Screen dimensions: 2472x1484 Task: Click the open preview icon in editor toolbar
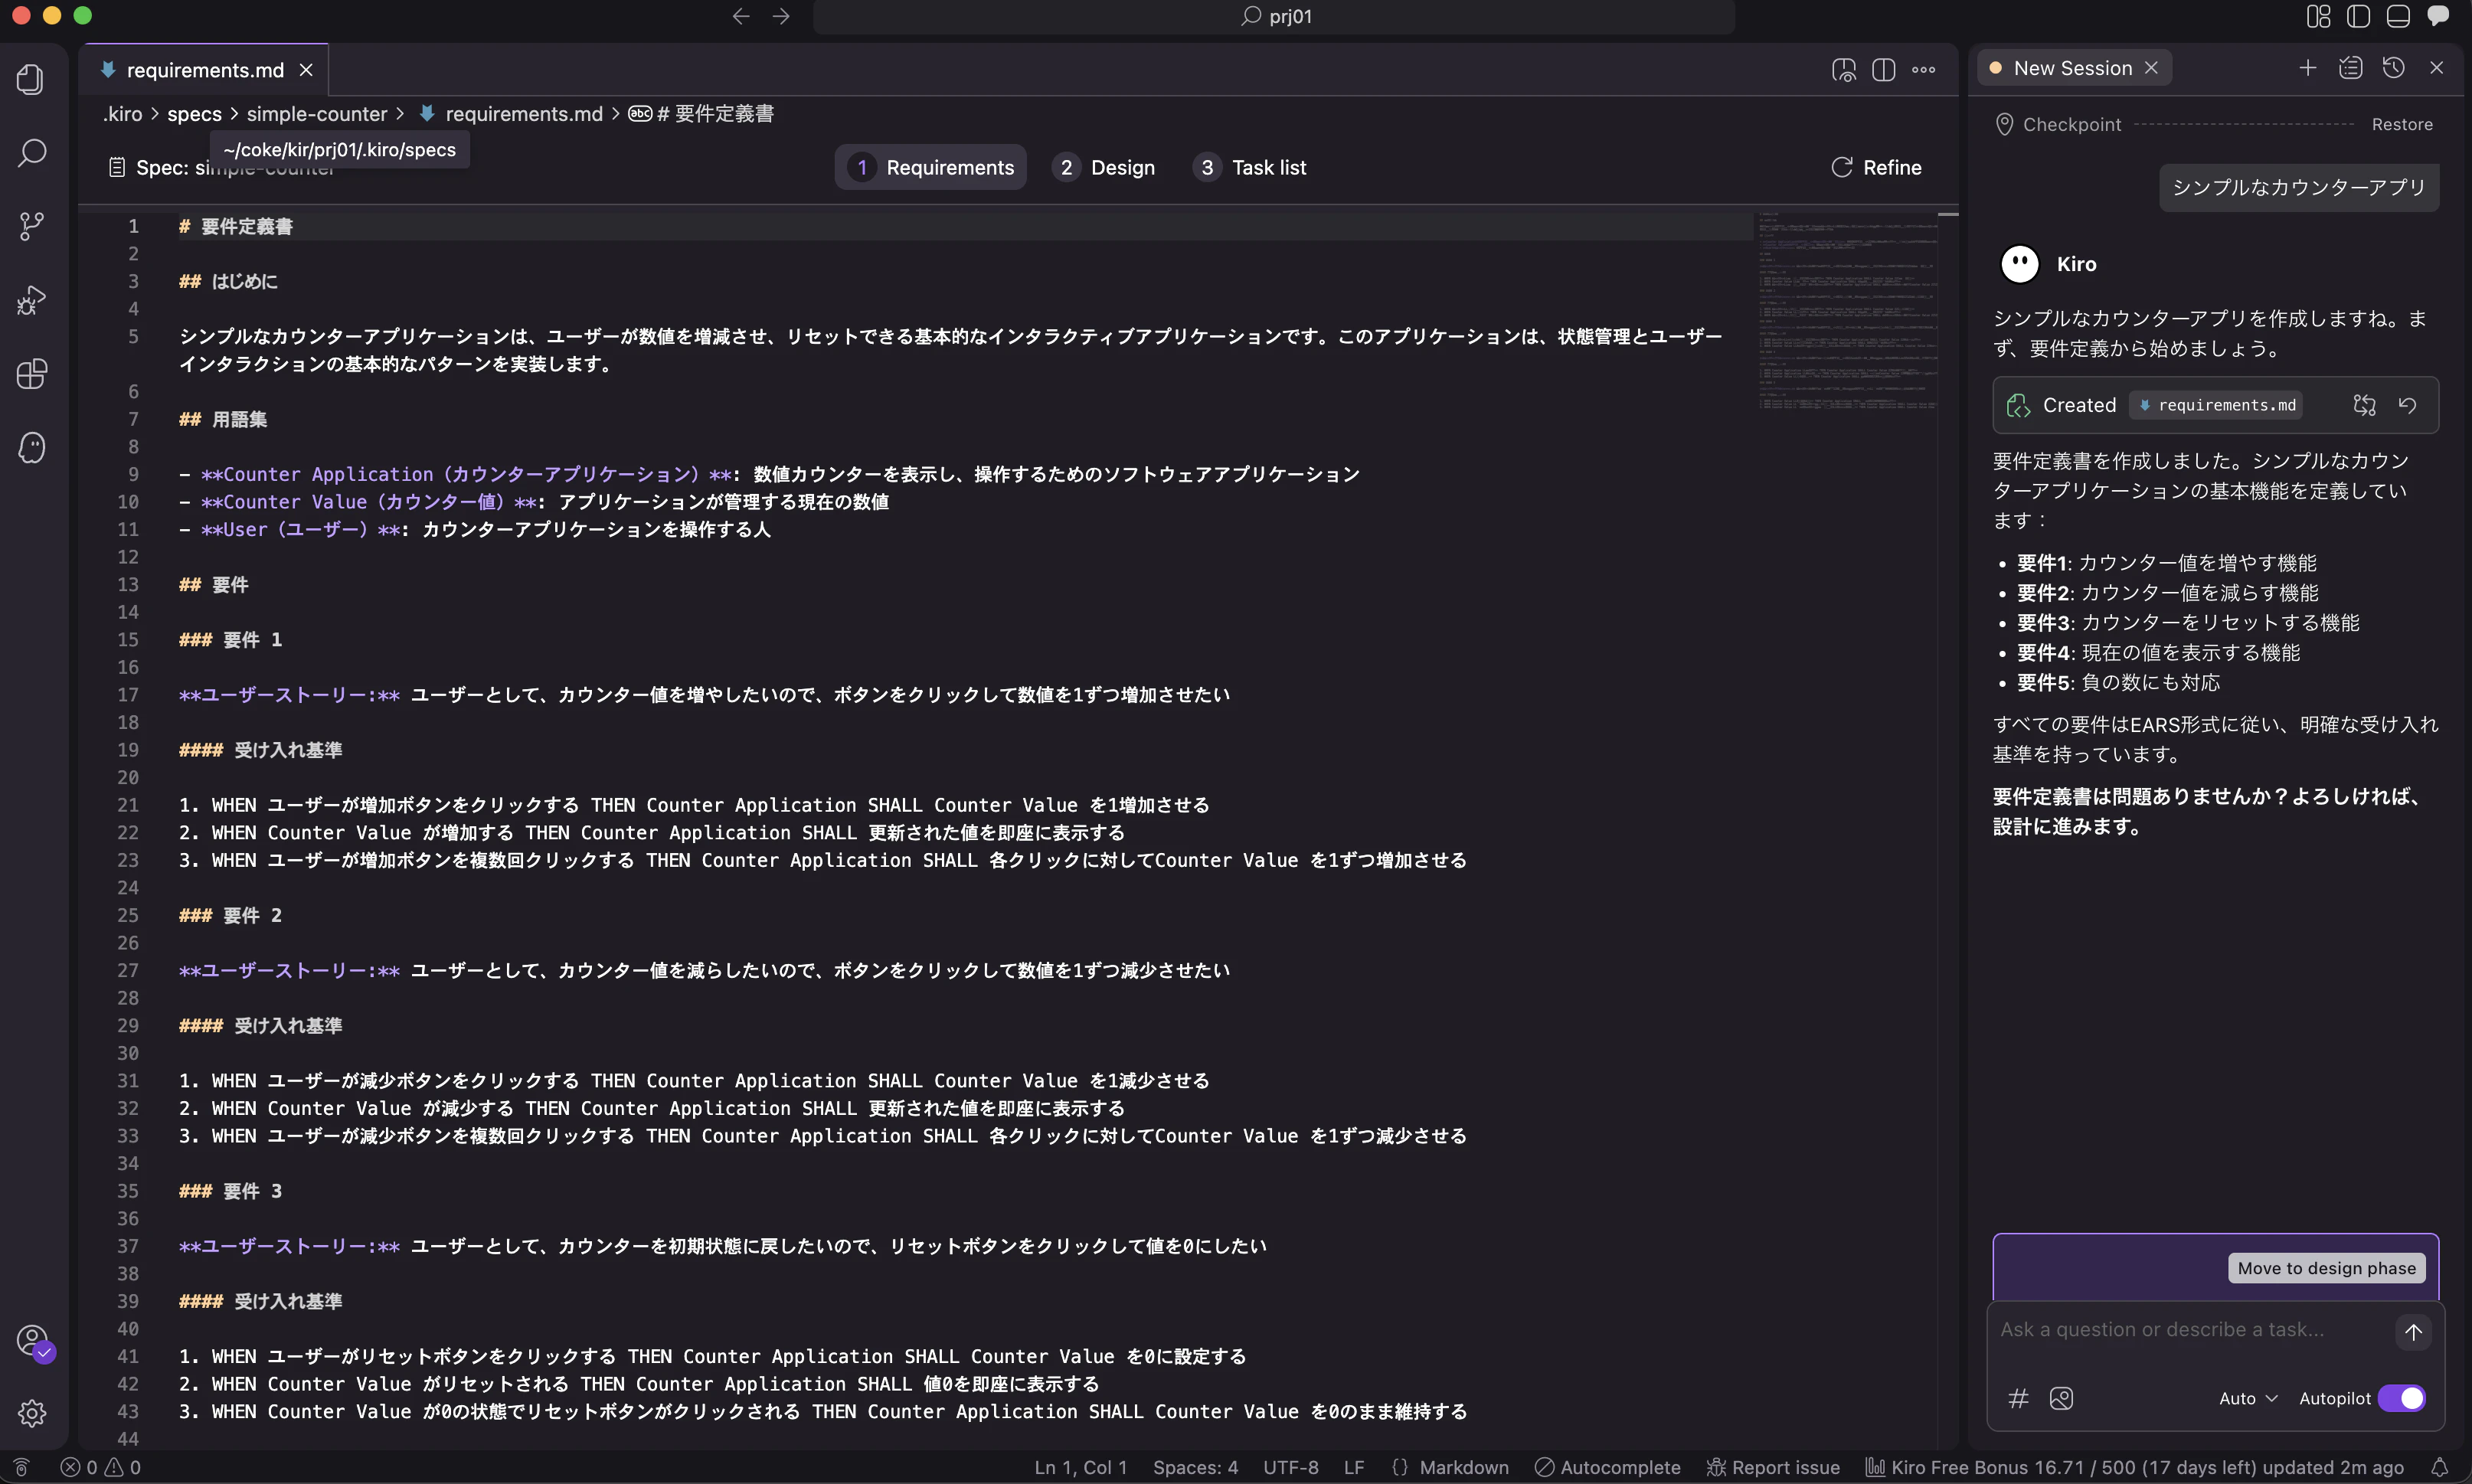point(1843,70)
